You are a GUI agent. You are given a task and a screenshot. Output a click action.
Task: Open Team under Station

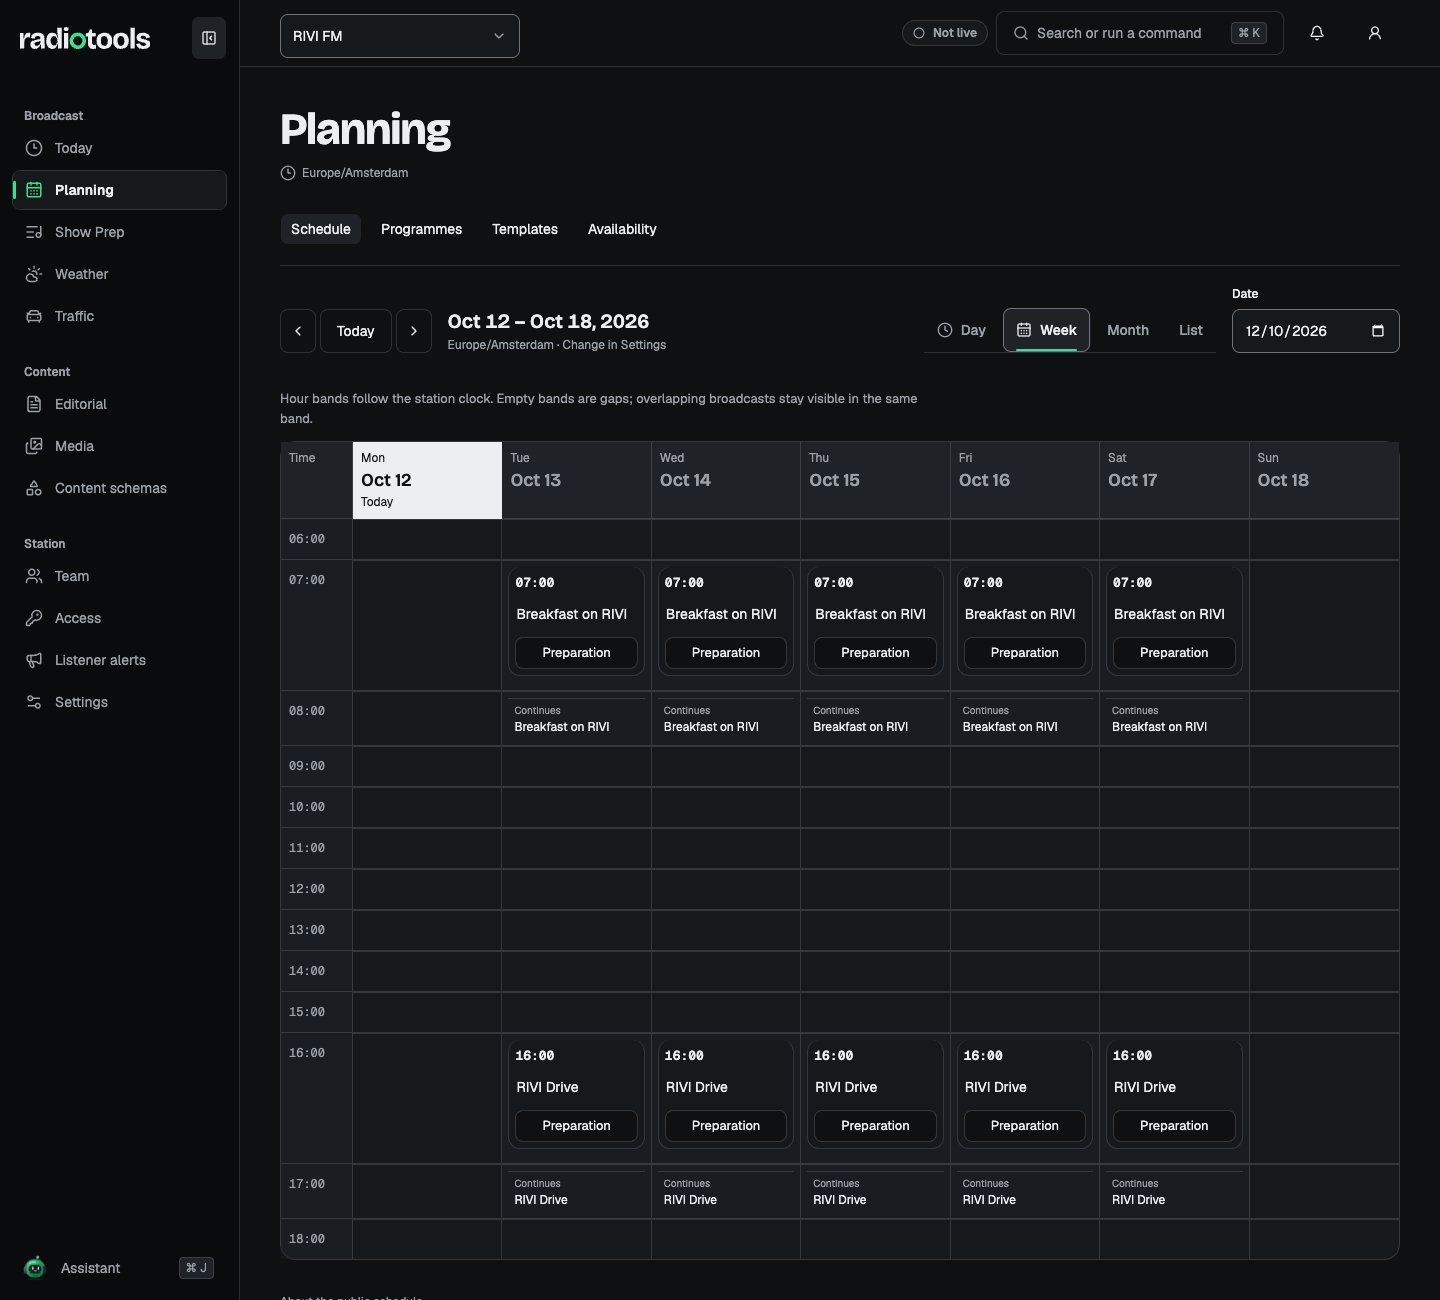[x=119, y=576]
